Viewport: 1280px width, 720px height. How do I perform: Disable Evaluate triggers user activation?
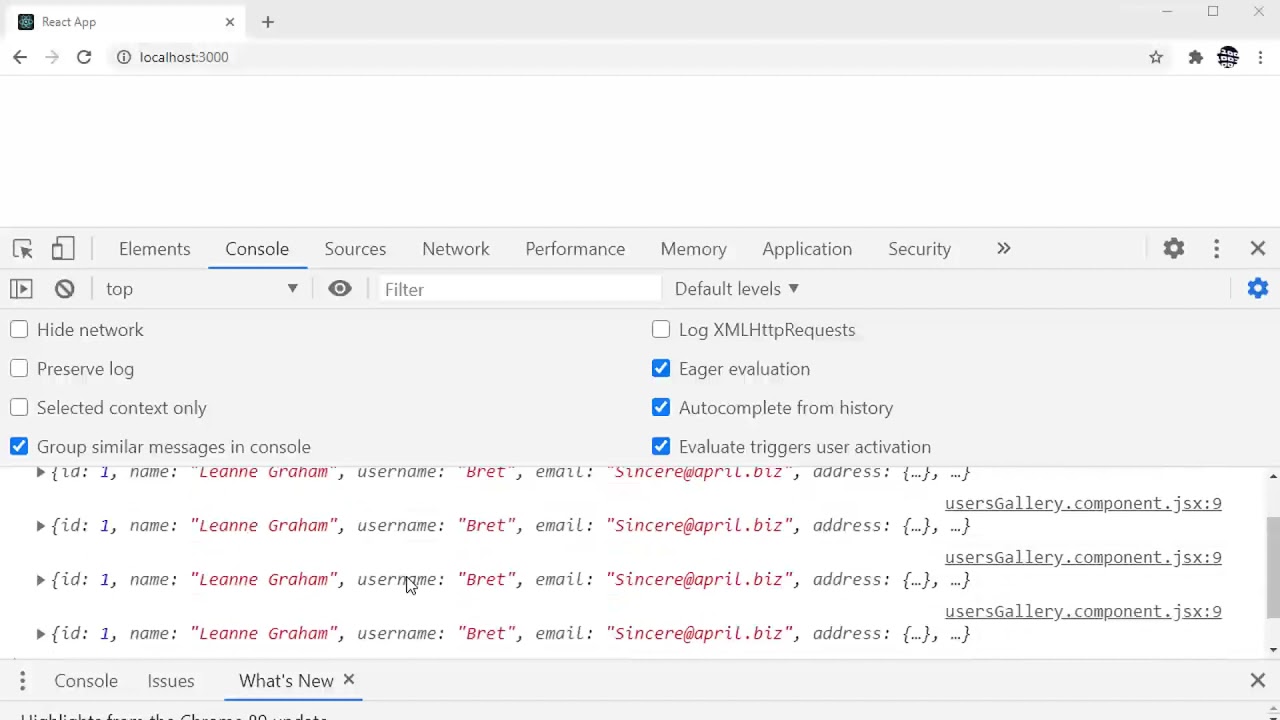coord(661,447)
